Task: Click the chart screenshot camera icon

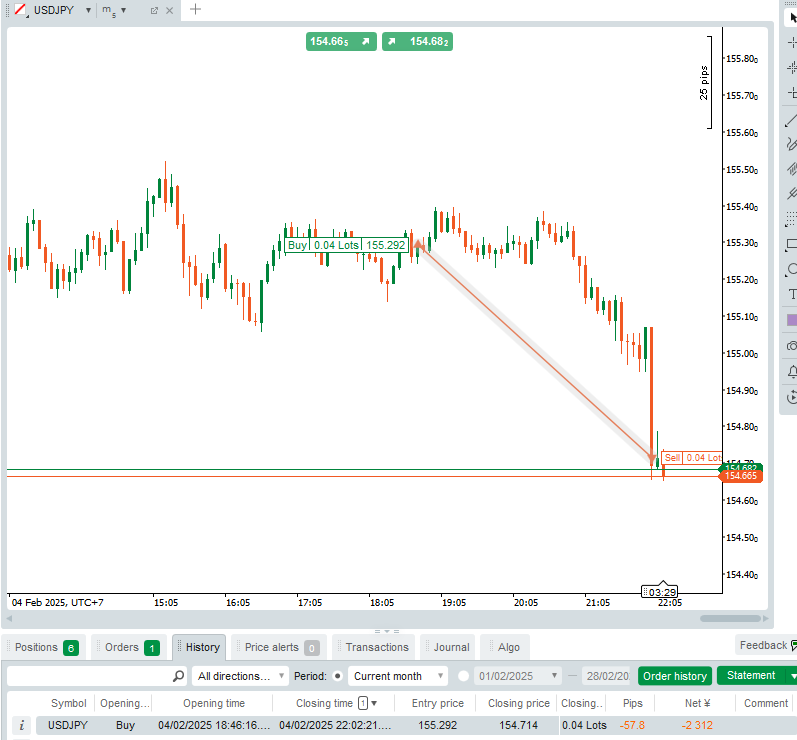Action: click(x=791, y=346)
